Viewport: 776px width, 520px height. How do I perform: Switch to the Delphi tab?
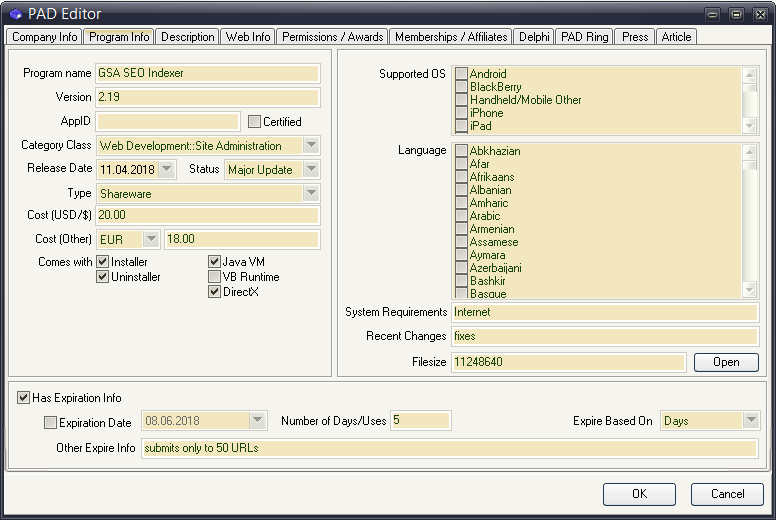point(534,37)
